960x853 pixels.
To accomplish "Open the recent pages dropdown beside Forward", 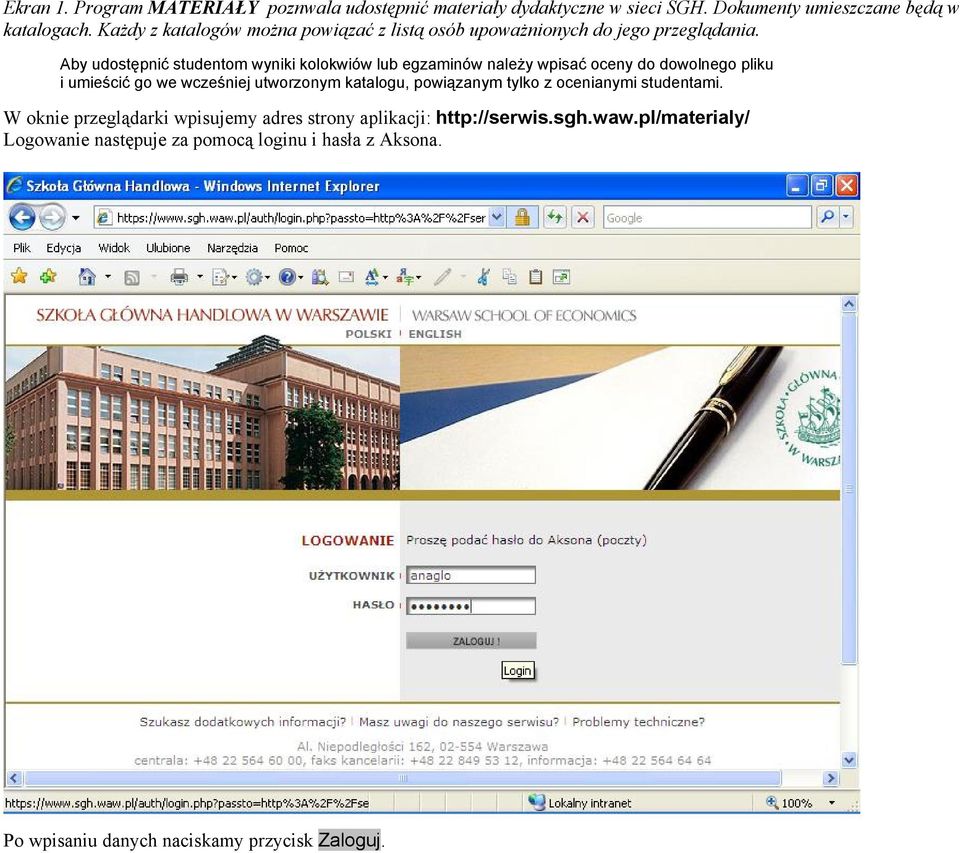I will click(76, 218).
